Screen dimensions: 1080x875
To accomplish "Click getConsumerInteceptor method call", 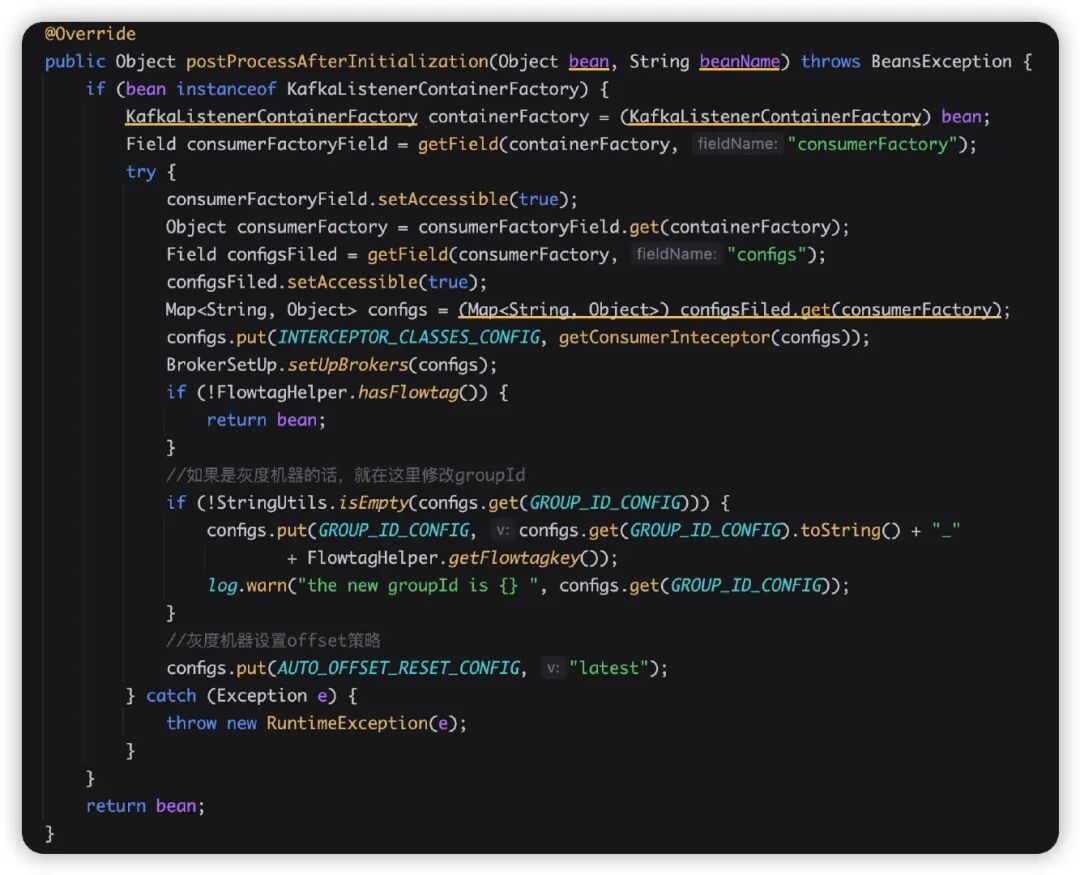I will coord(664,337).
